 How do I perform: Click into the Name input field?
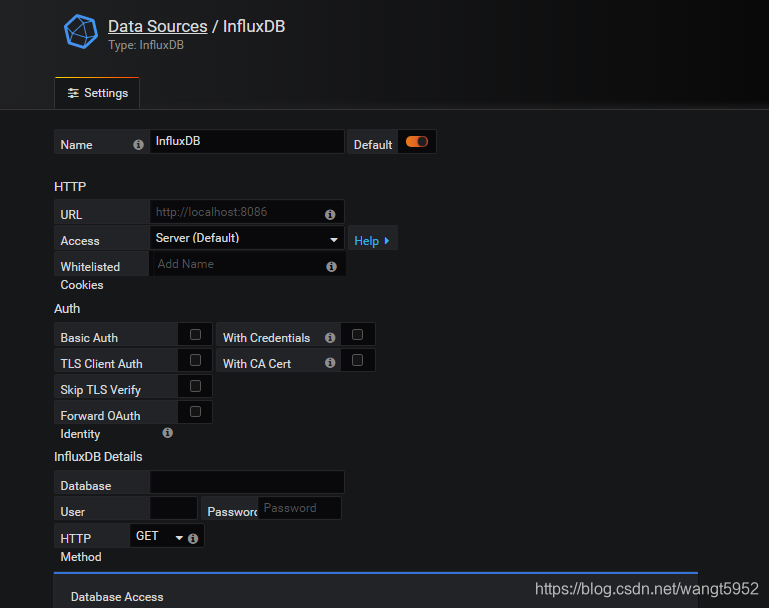pos(247,141)
